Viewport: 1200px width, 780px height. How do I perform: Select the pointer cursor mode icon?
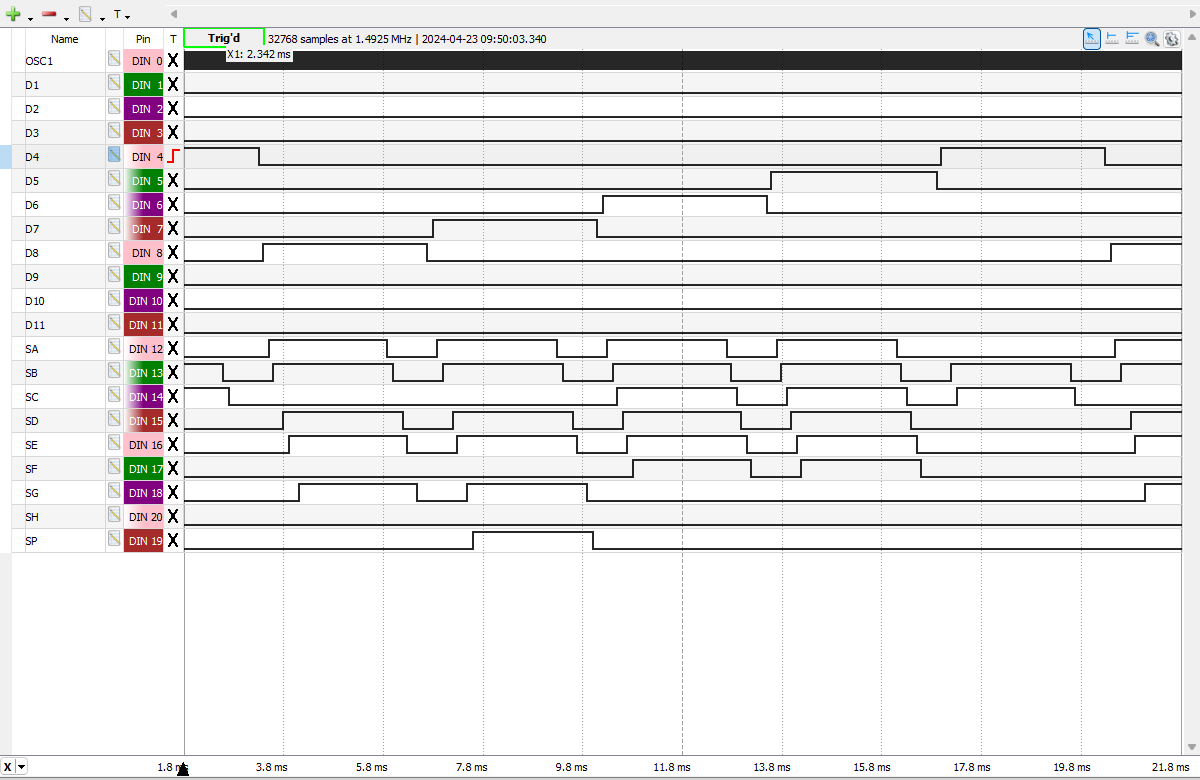point(1092,38)
